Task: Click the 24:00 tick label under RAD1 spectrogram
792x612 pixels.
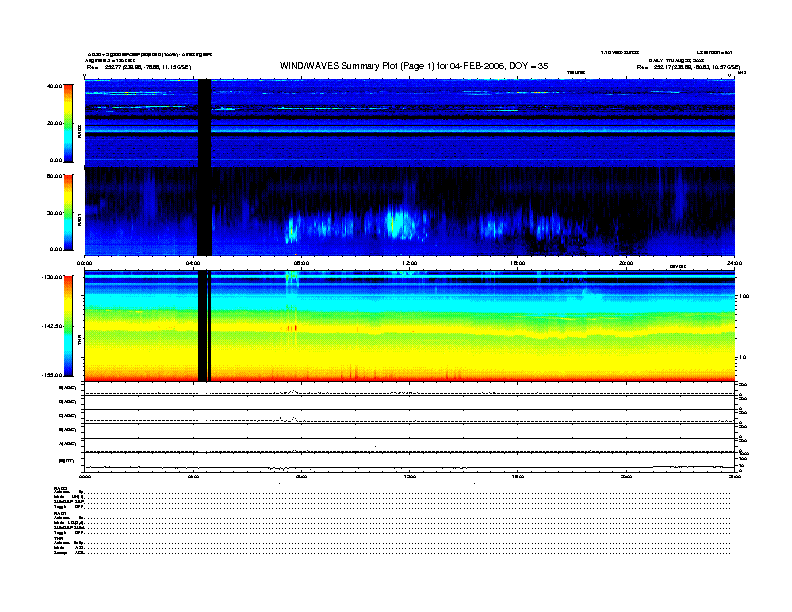Action: (734, 263)
